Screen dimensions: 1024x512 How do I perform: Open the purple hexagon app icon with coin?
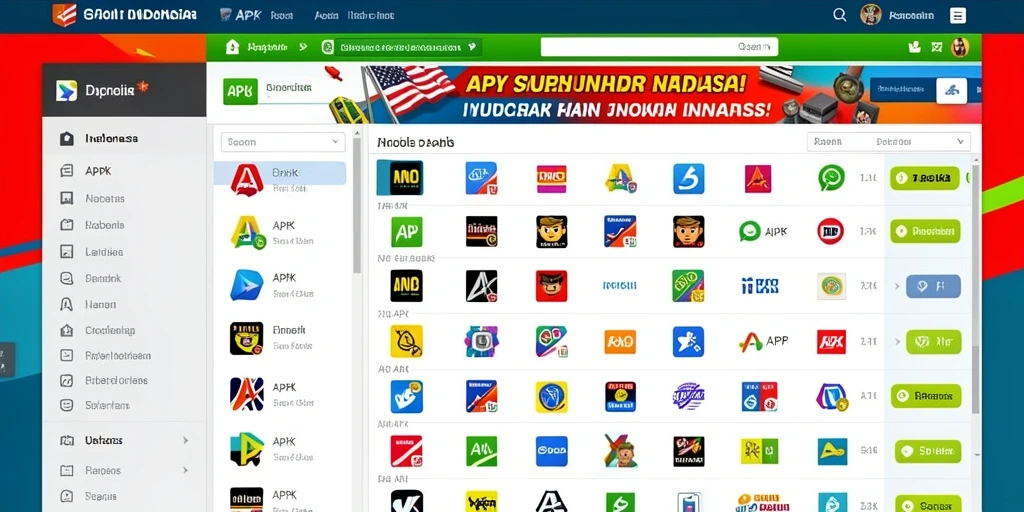click(831, 396)
